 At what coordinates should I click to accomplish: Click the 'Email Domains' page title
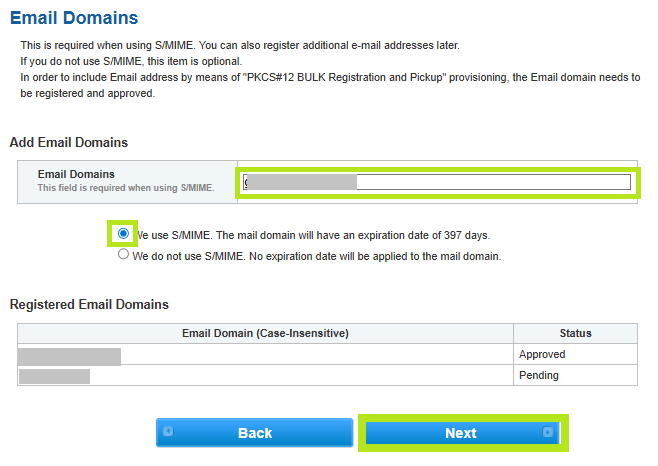pyautogui.click(x=74, y=18)
